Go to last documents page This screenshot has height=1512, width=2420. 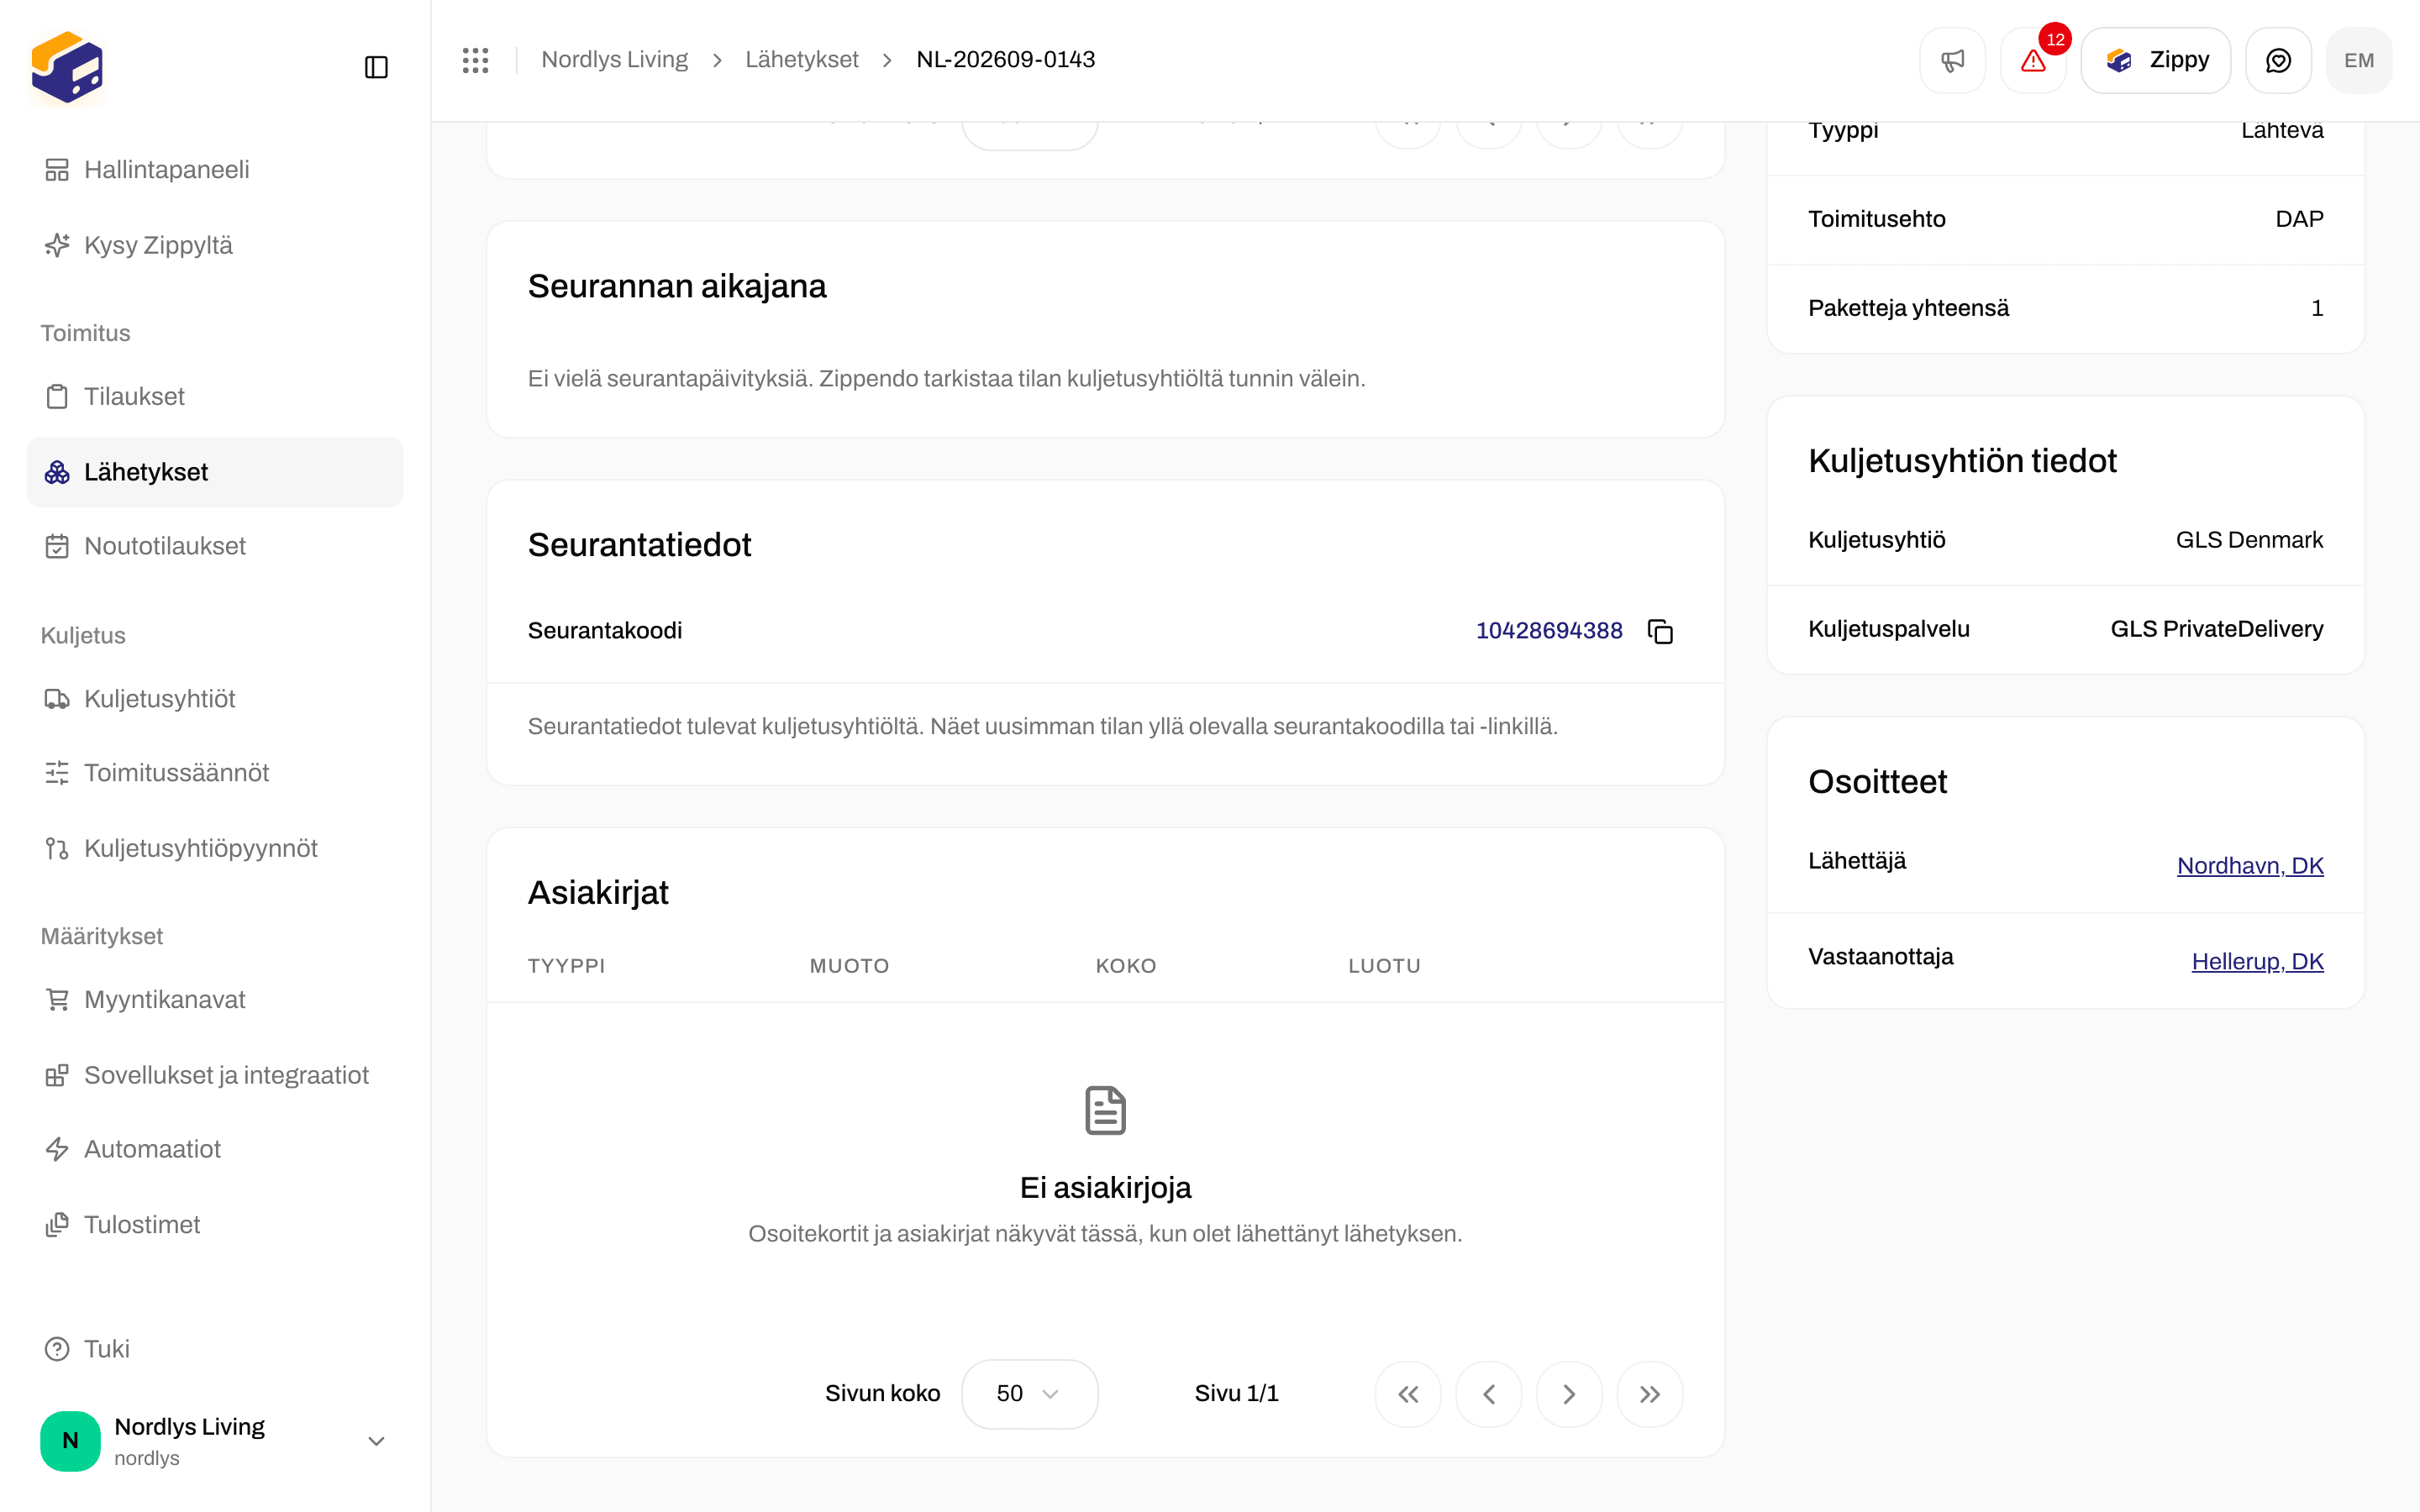[1650, 1394]
